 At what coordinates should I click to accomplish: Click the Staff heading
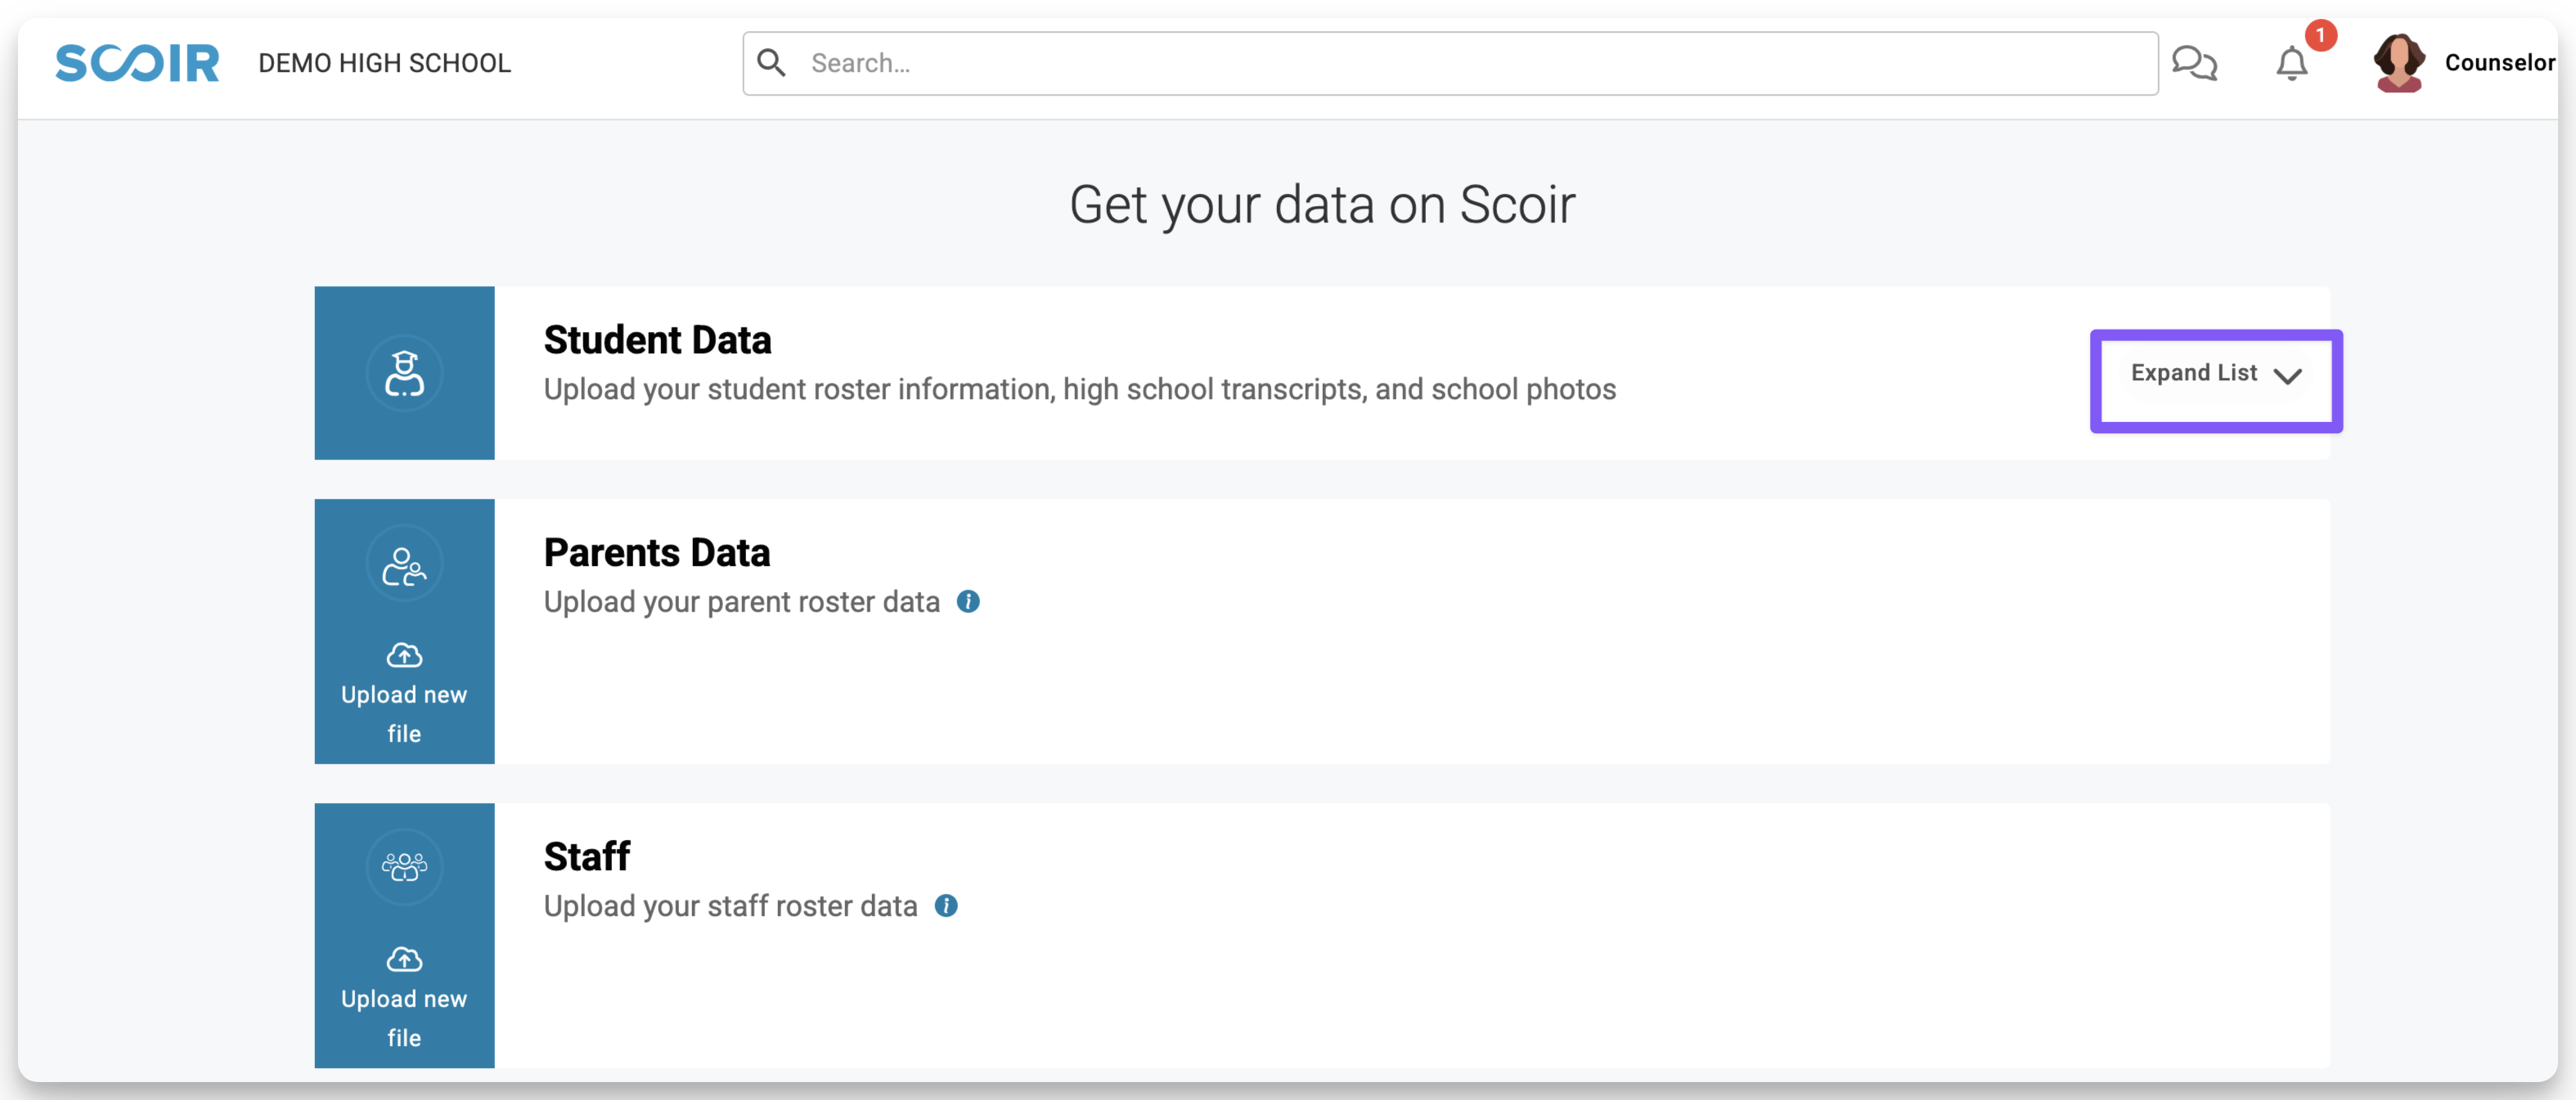586,856
